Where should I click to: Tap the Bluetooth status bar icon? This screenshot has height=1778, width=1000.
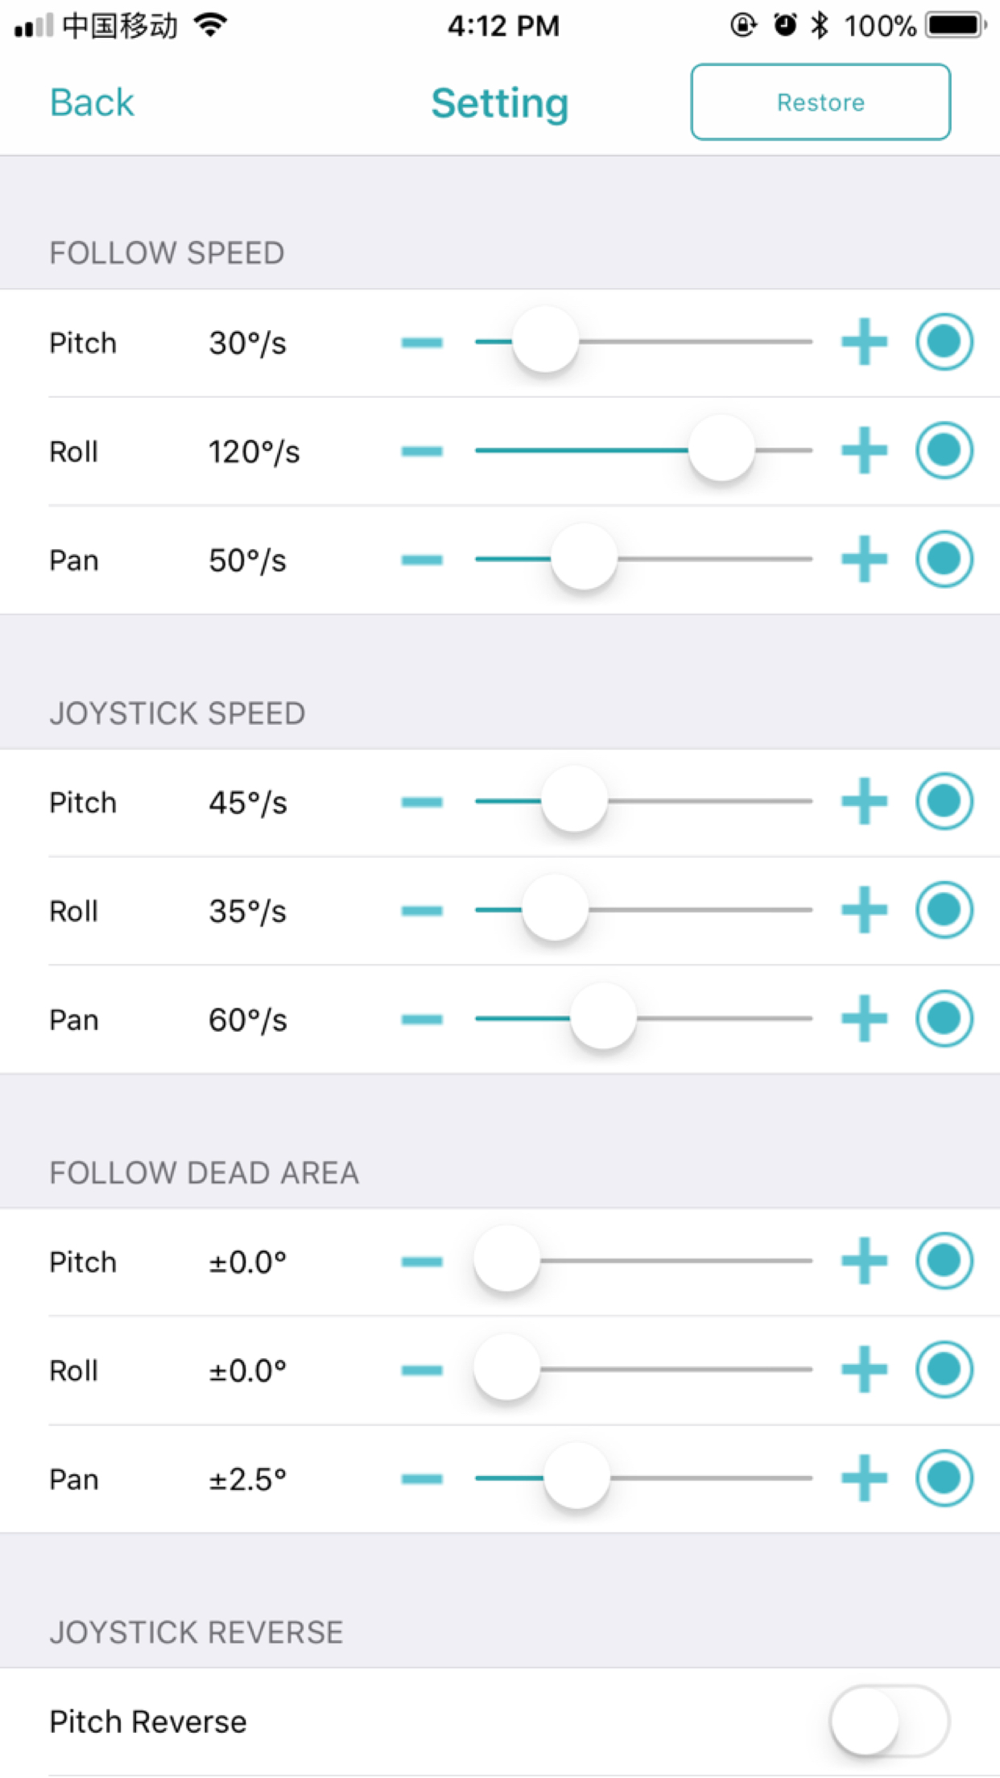pos(820,25)
